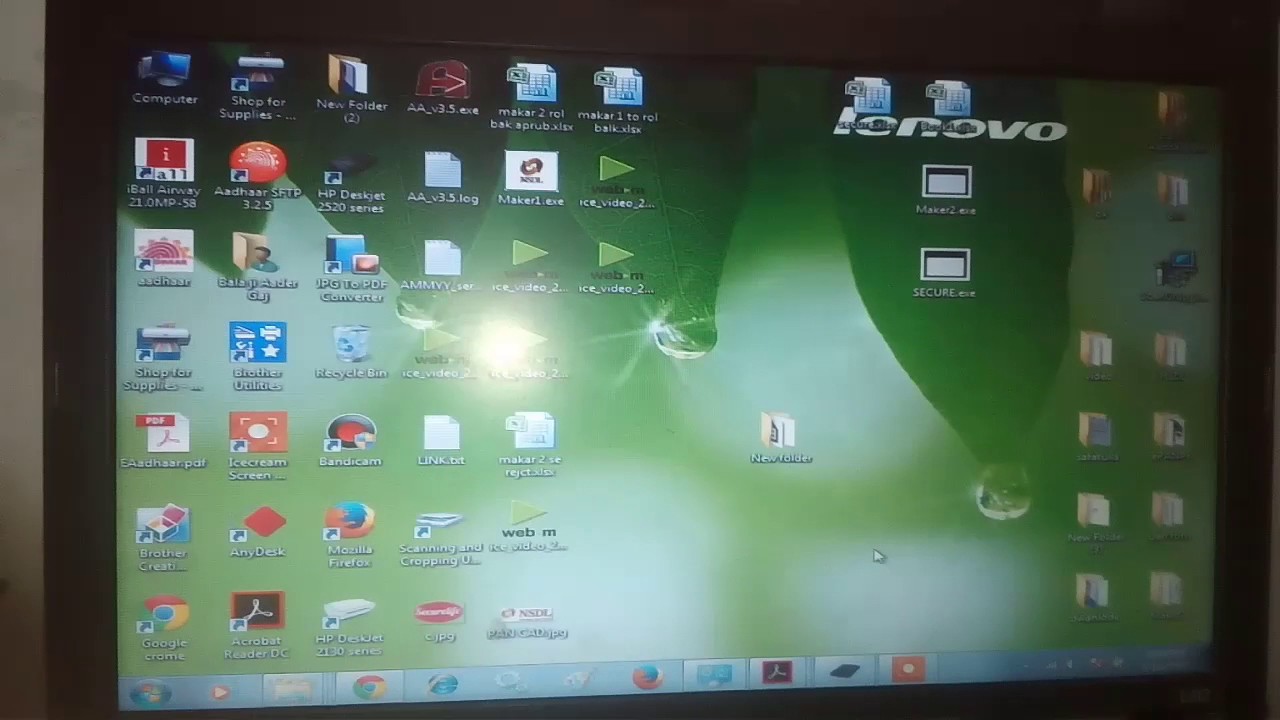Viewport: 1280px width, 720px height.
Task: Launch the Bandicam shortcut
Action: (350, 441)
